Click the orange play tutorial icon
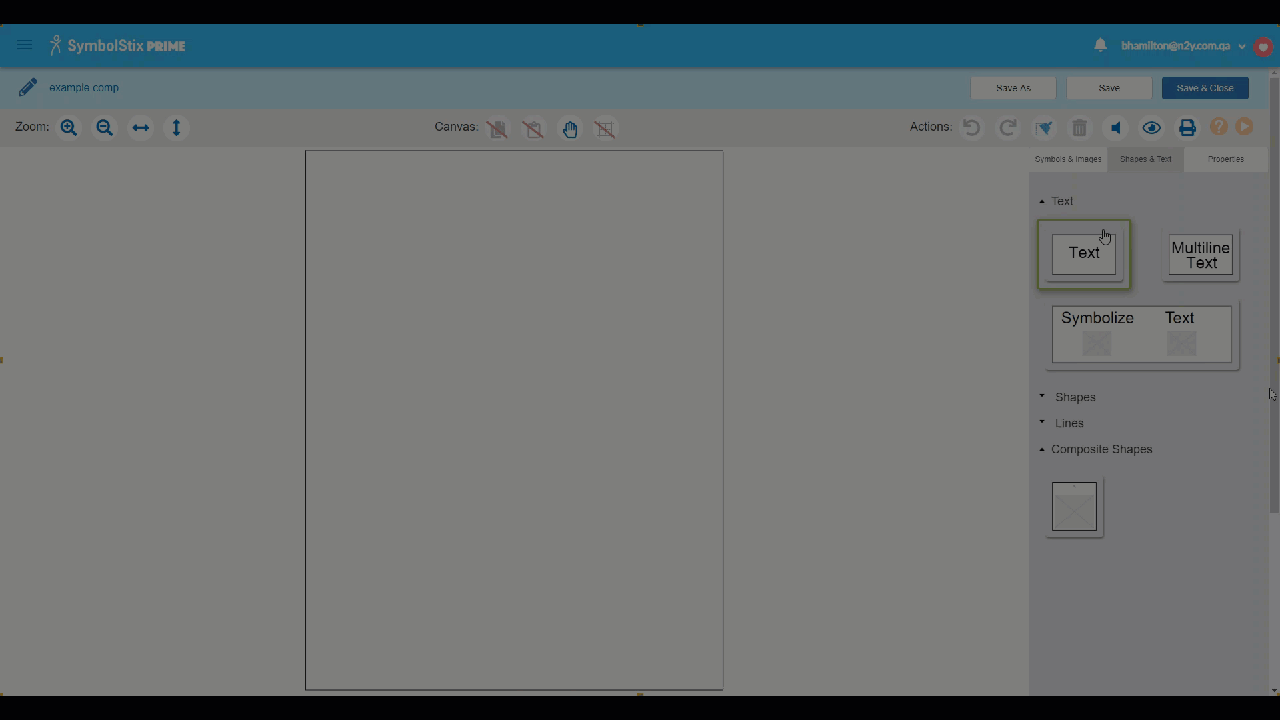 (x=1244, y=127)
